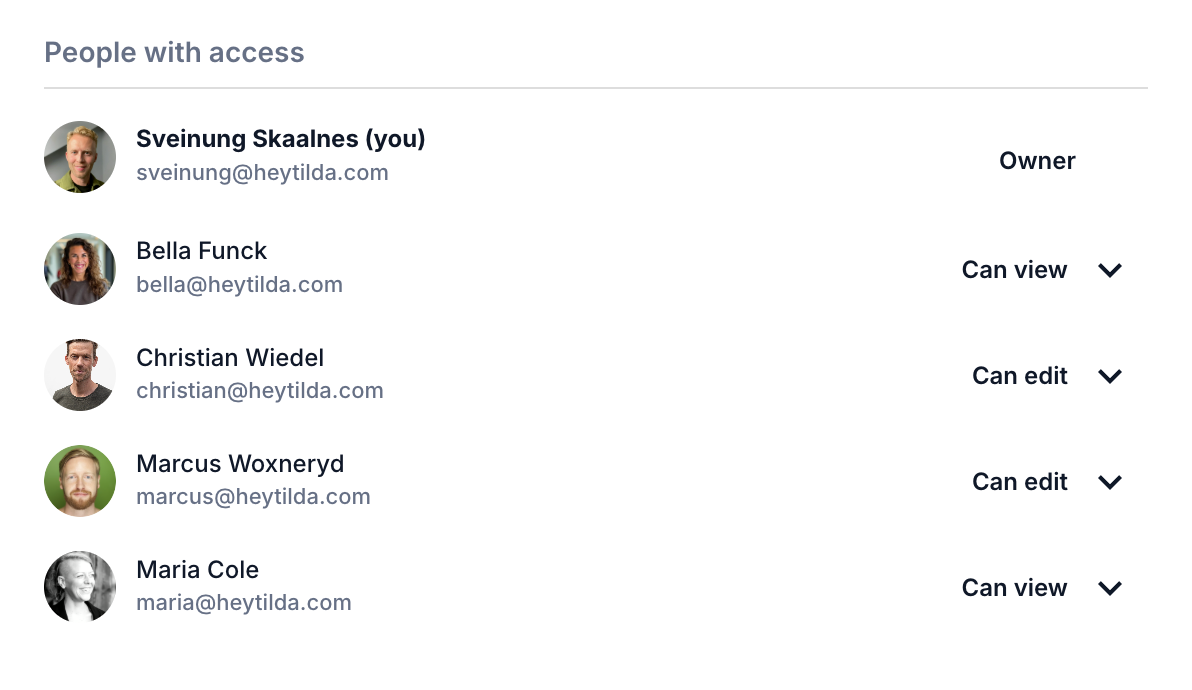Click the email marcus@heytilda.com

(x=253, y=497)
